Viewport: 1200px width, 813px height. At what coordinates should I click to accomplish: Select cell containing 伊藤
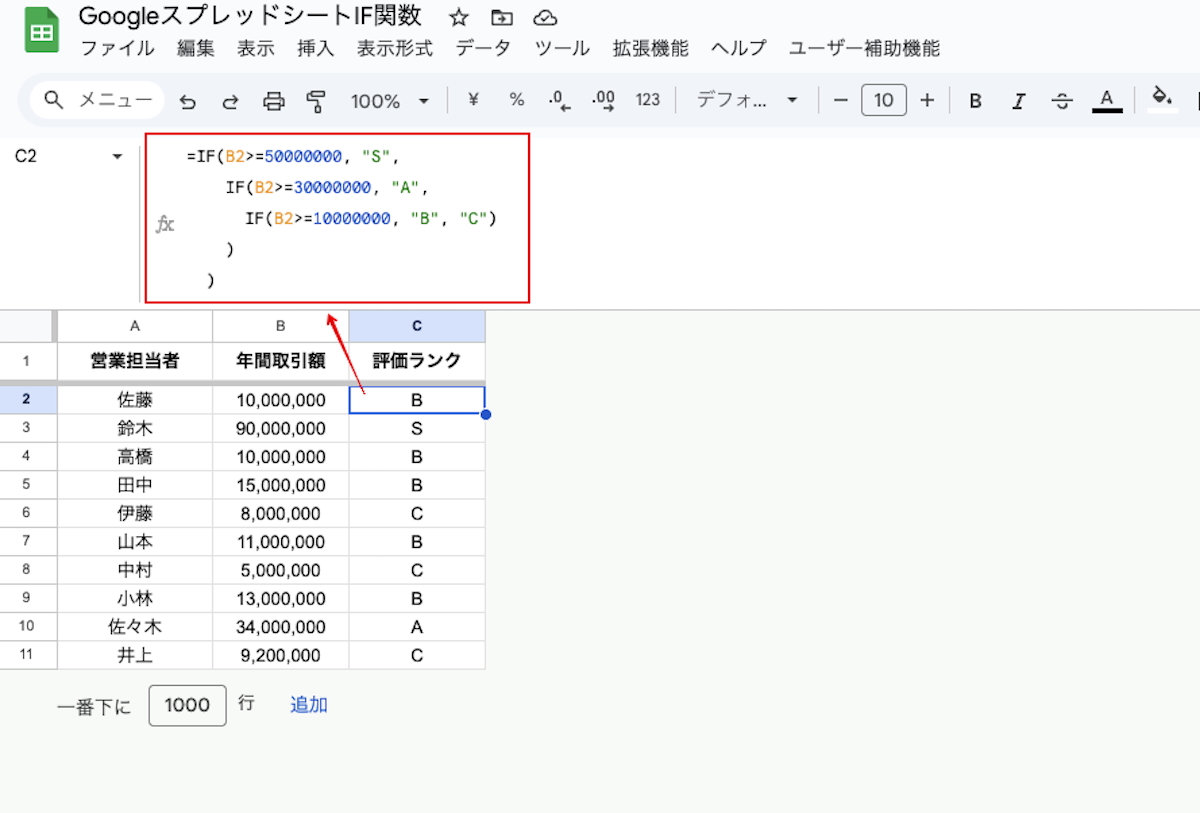pyautogui.click(x=135, y=514)
